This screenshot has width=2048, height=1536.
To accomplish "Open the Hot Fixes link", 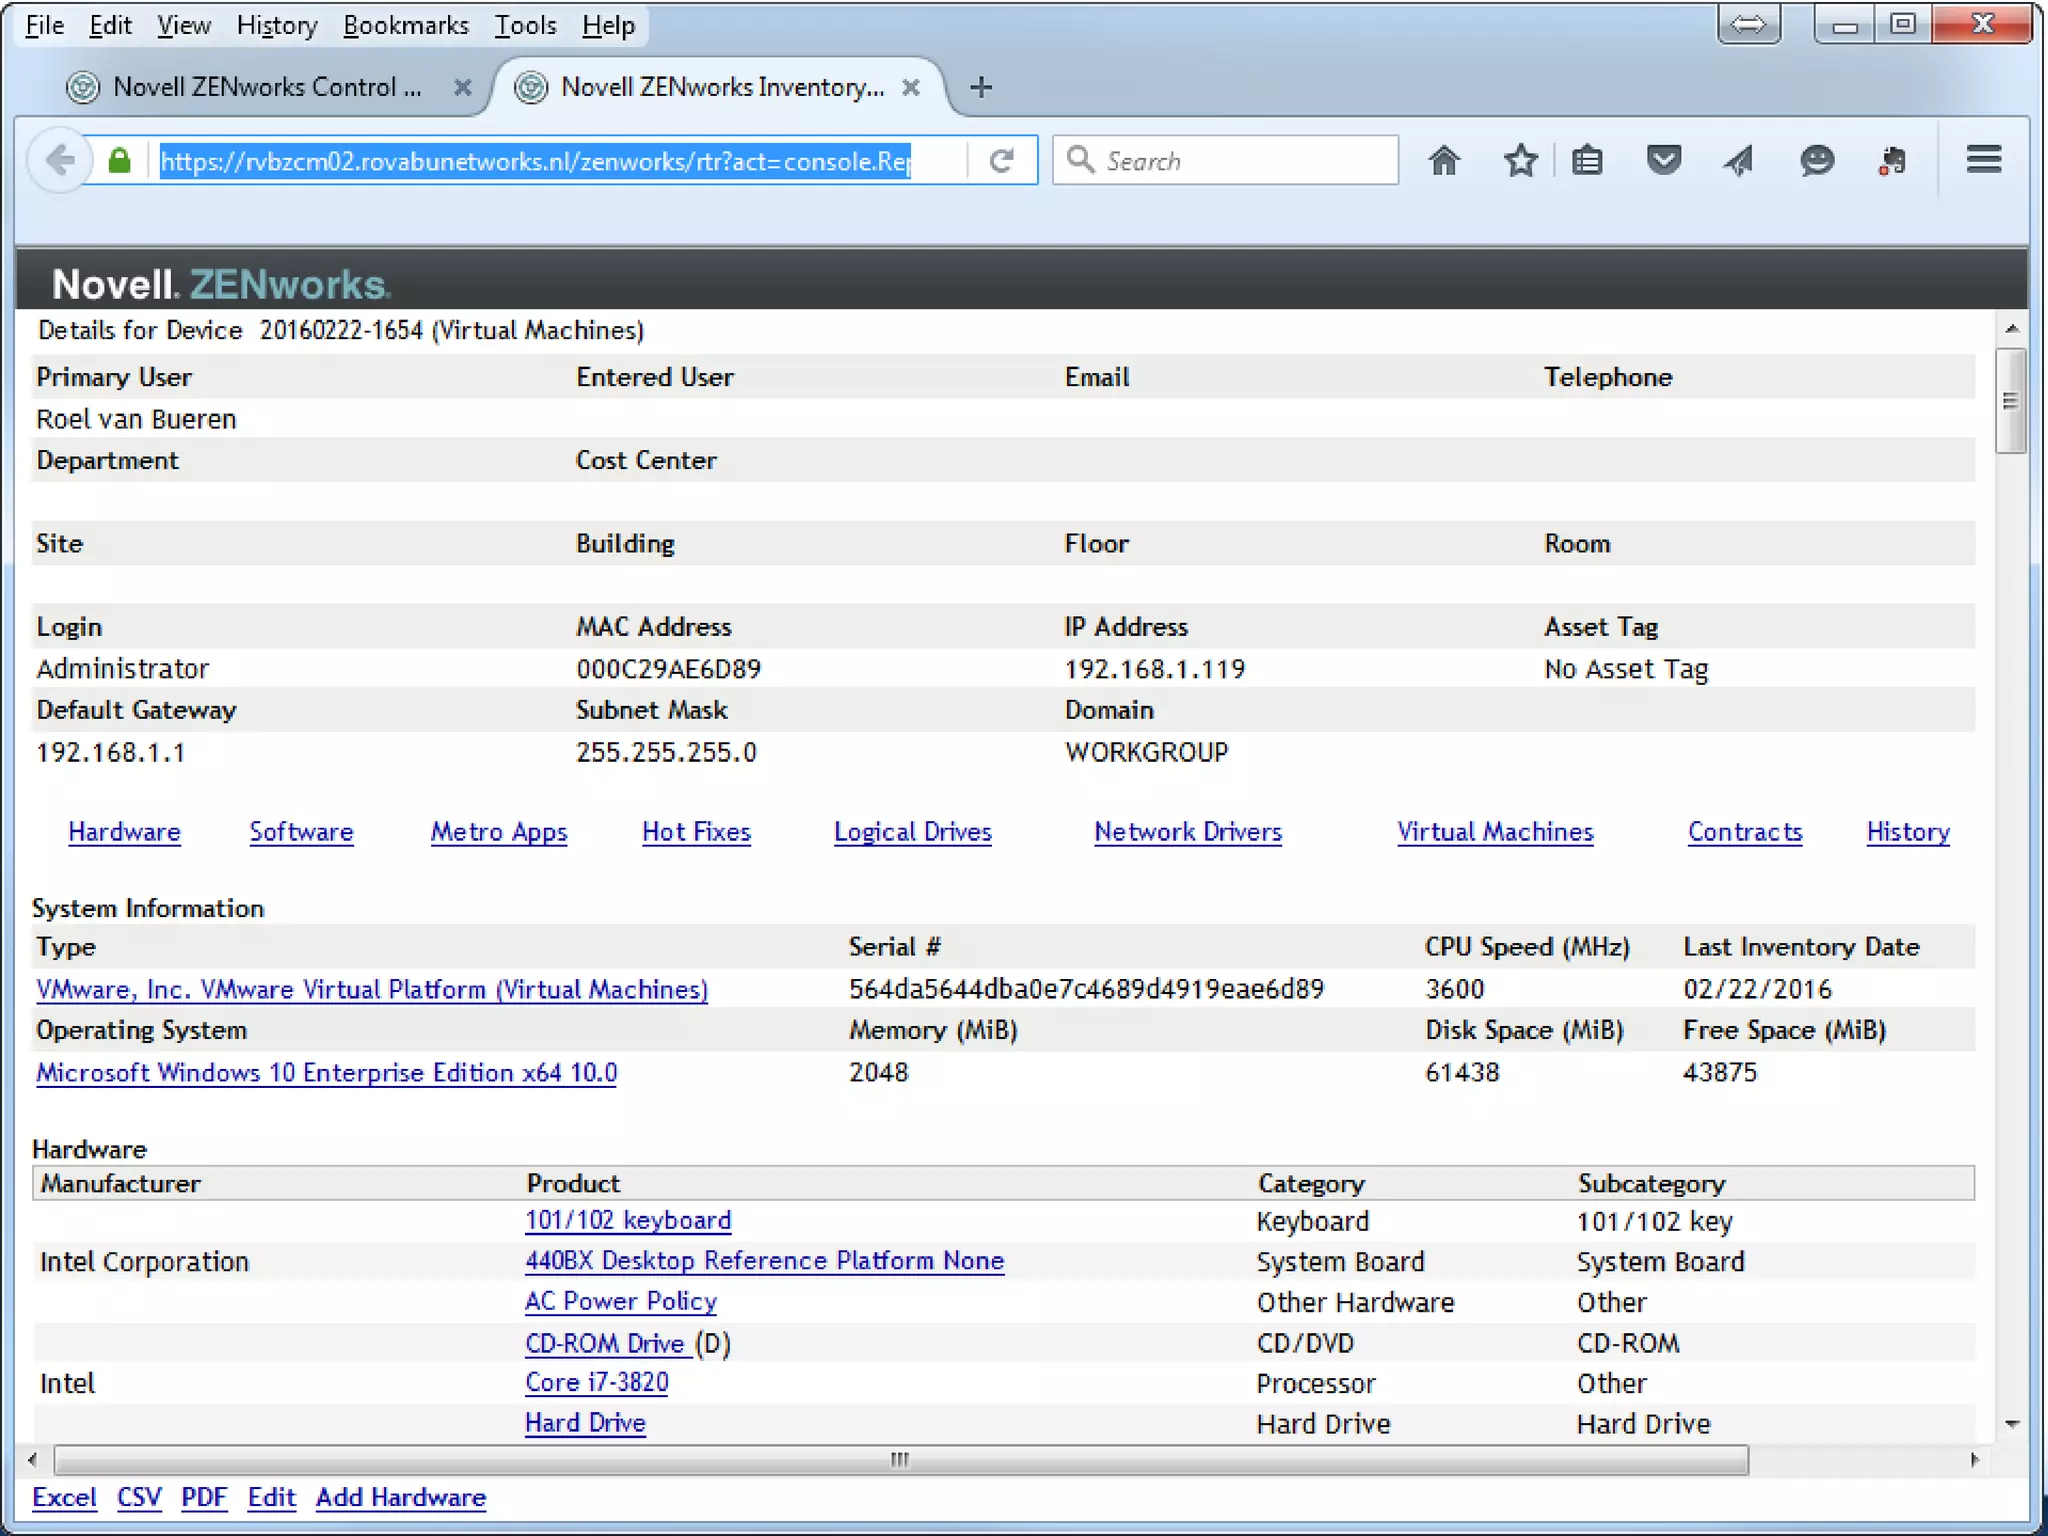I will (696, 832).
